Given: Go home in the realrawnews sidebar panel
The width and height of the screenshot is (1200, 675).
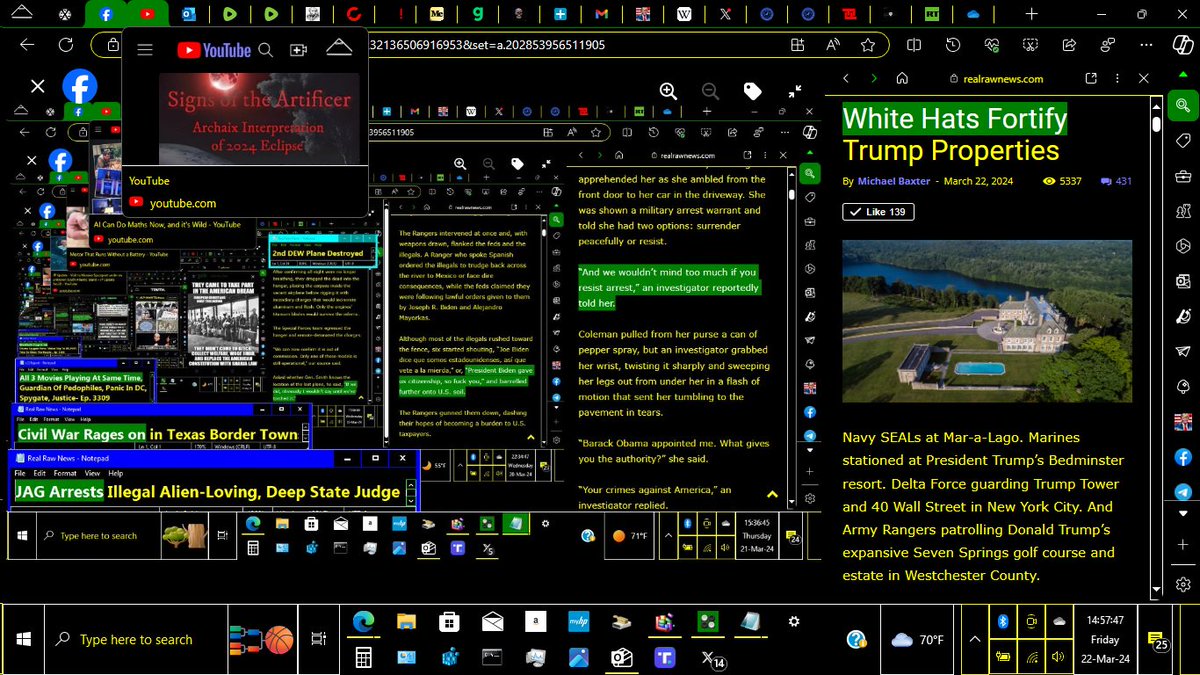Looking at the screenshot, I should coord(902,78).
